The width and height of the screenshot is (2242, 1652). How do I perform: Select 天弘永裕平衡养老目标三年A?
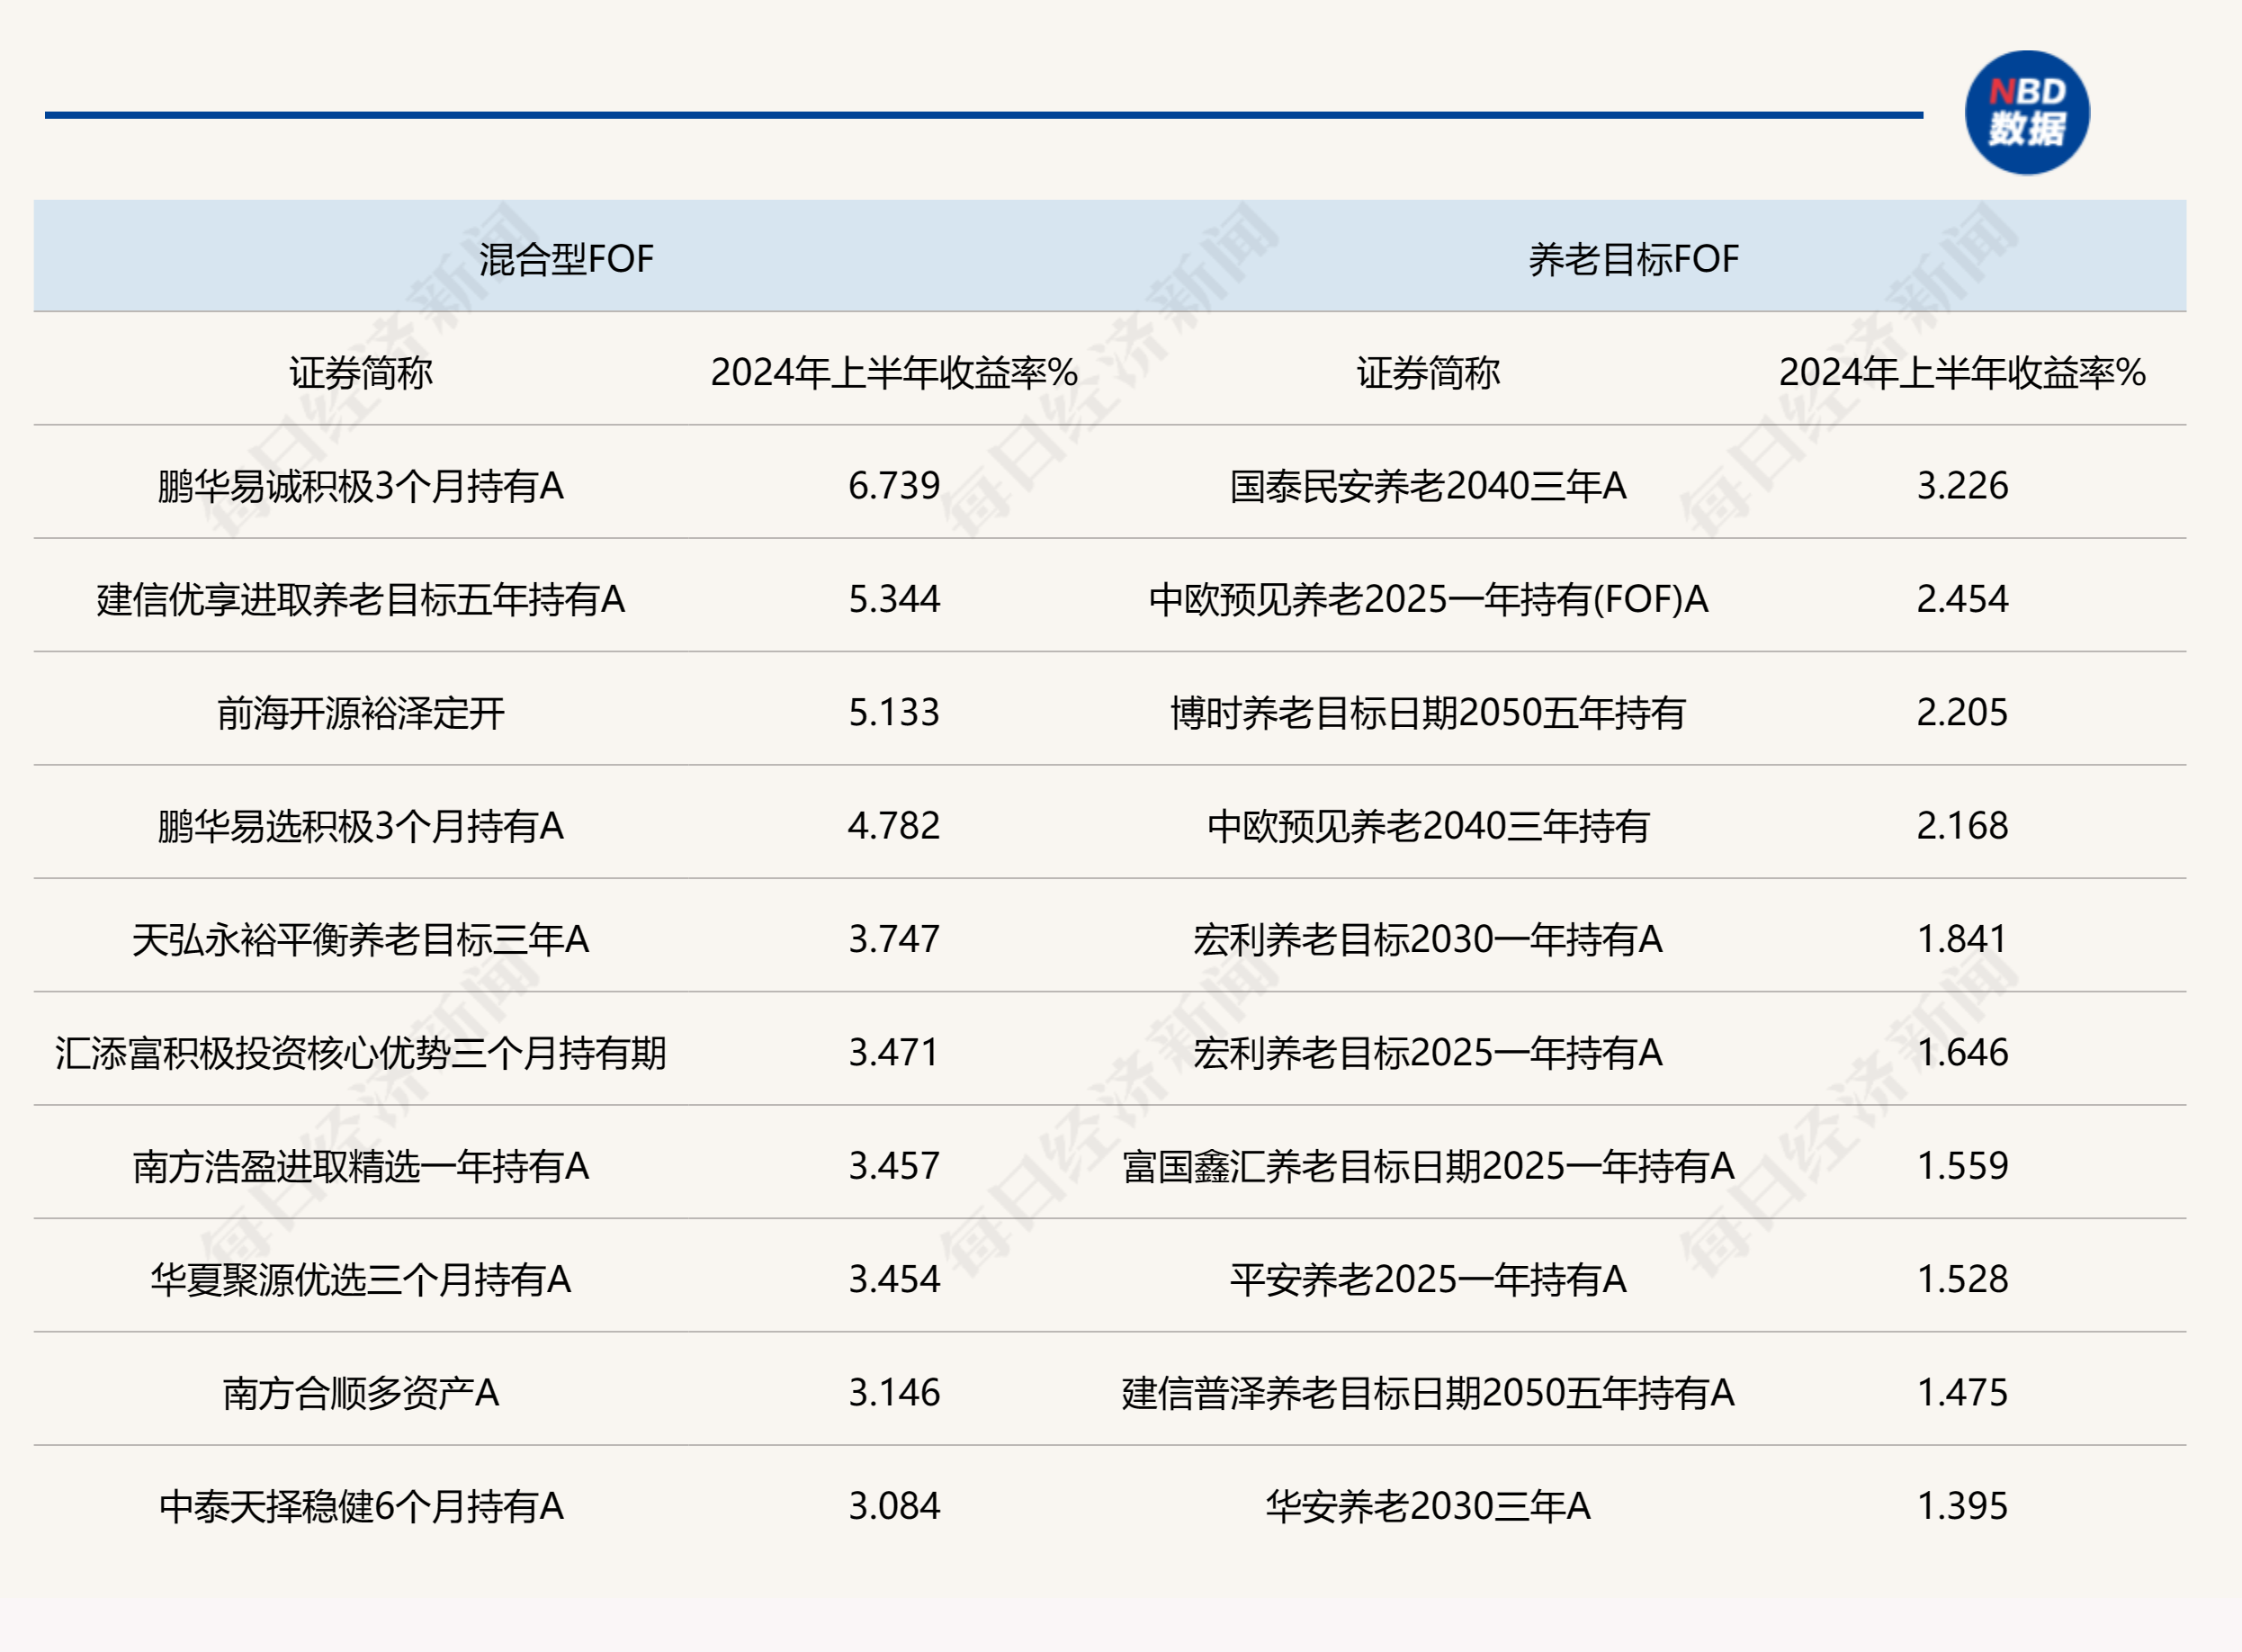tap(361, 939)
